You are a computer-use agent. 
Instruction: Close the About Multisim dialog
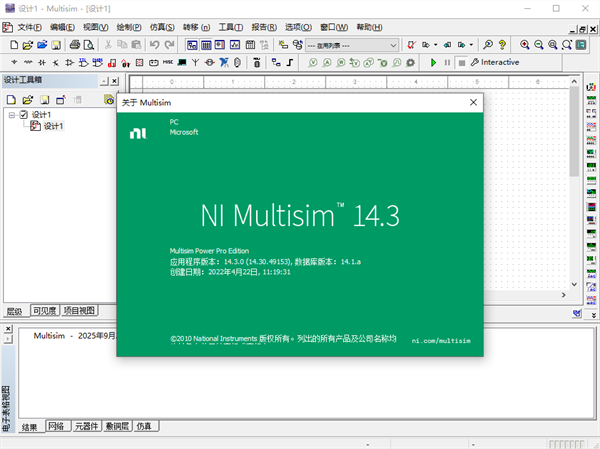pos(471,102)
